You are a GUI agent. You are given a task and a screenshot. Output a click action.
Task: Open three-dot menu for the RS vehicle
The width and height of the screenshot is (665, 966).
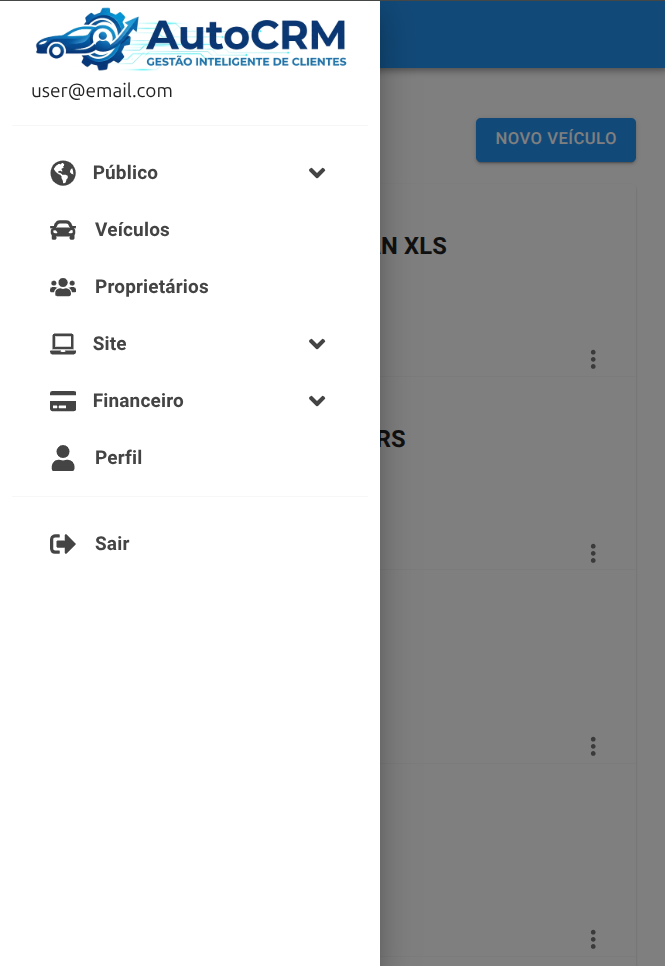(593, 553)
